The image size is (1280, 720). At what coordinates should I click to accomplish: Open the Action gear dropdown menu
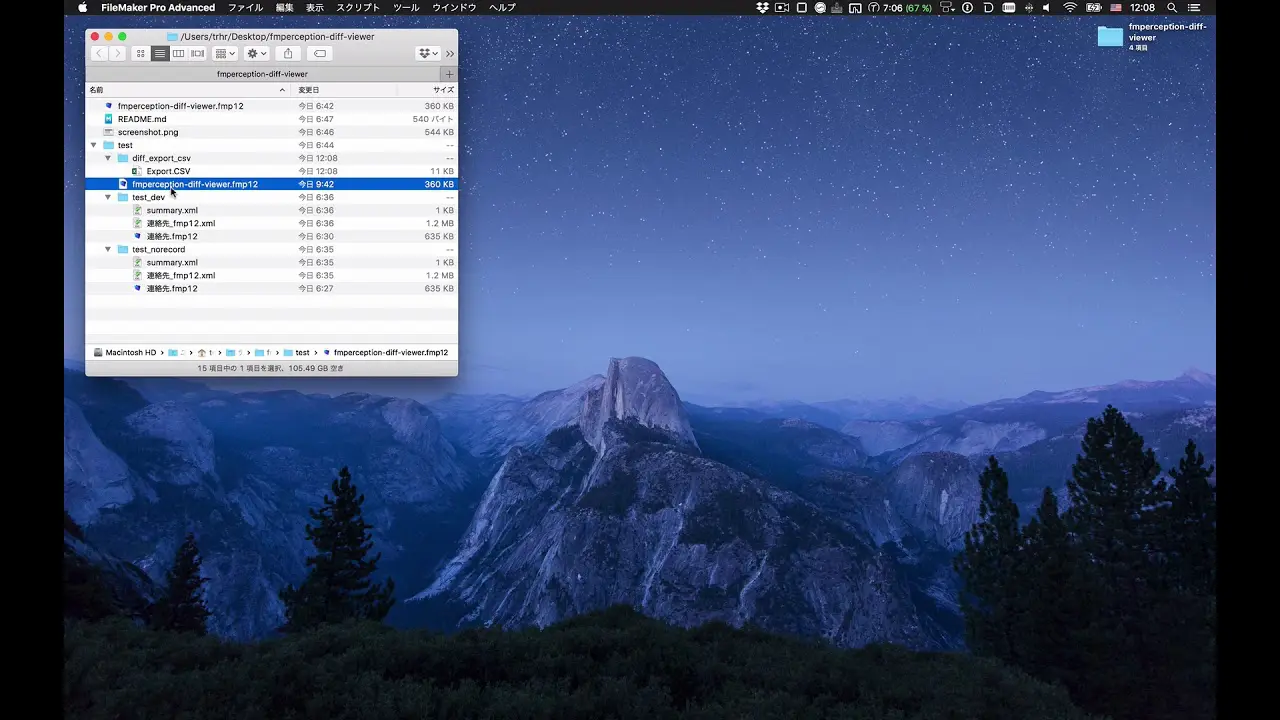[257, 54]
